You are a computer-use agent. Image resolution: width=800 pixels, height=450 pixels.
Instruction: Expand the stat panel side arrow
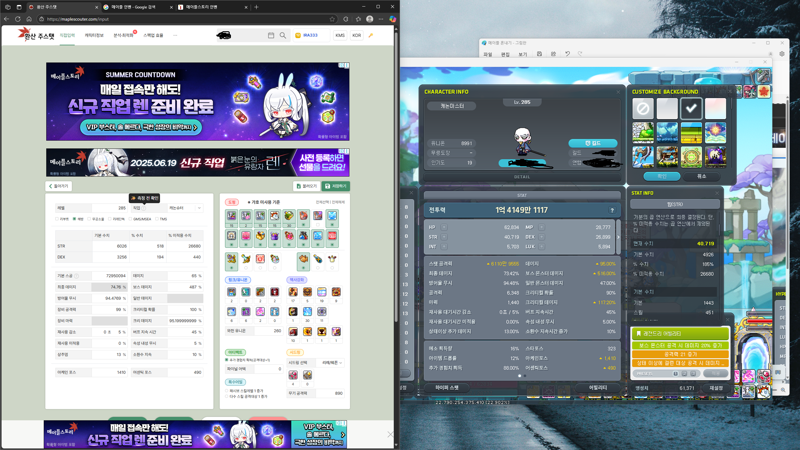click(x=618, y=237)
